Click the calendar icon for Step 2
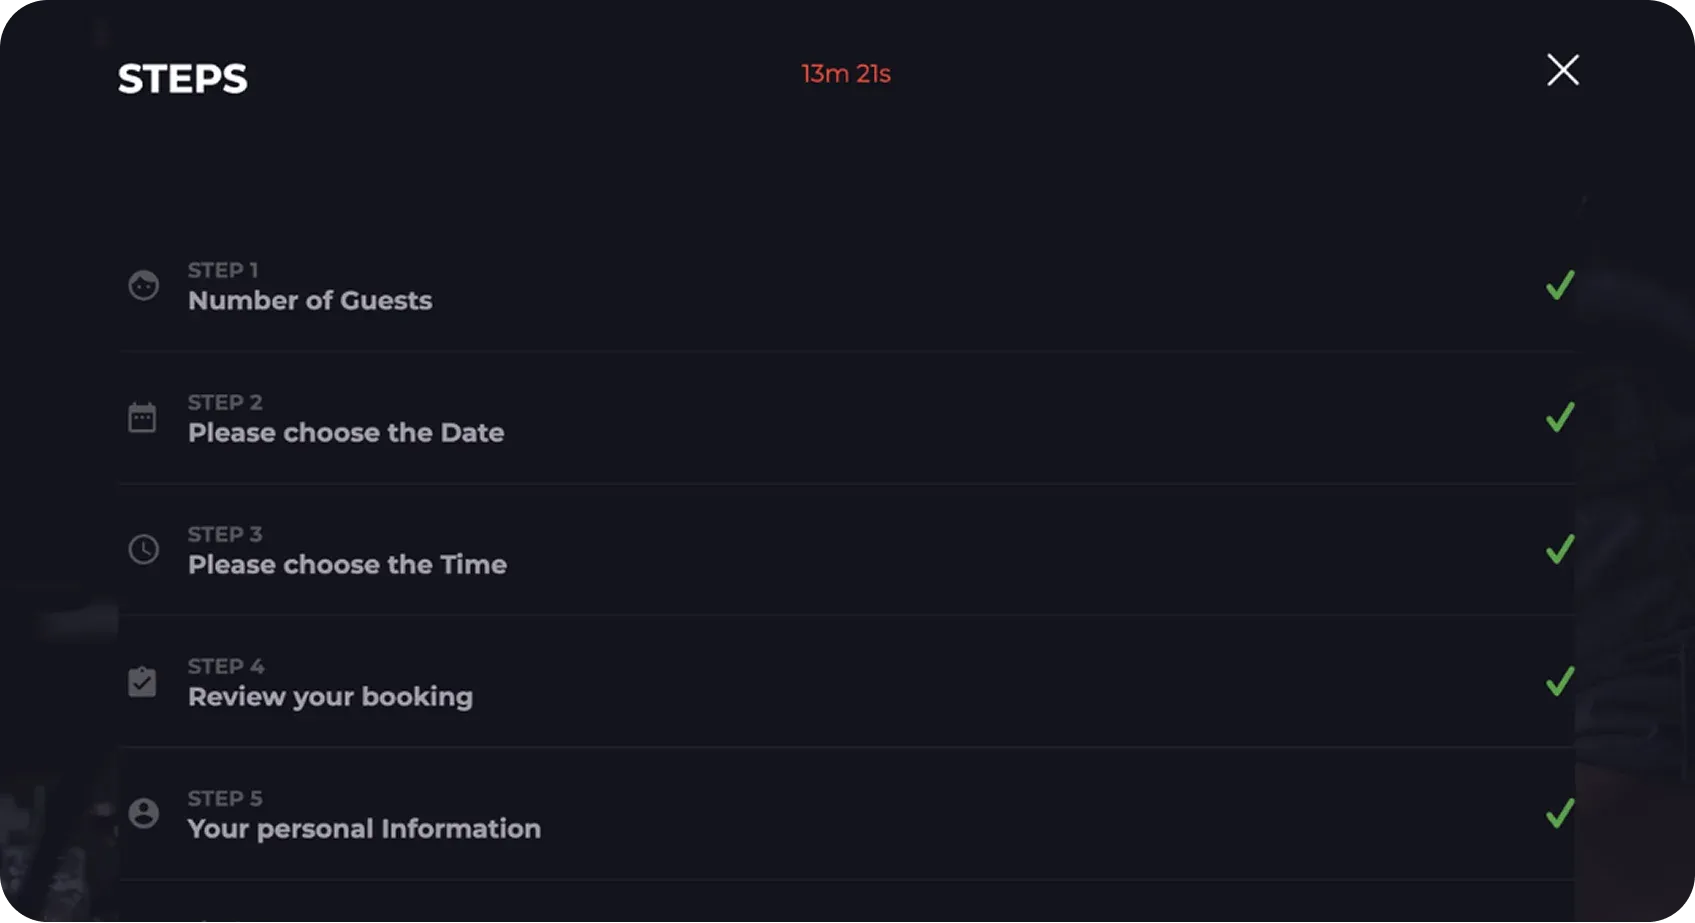The image size is (1695, 923). pos(143,417)
